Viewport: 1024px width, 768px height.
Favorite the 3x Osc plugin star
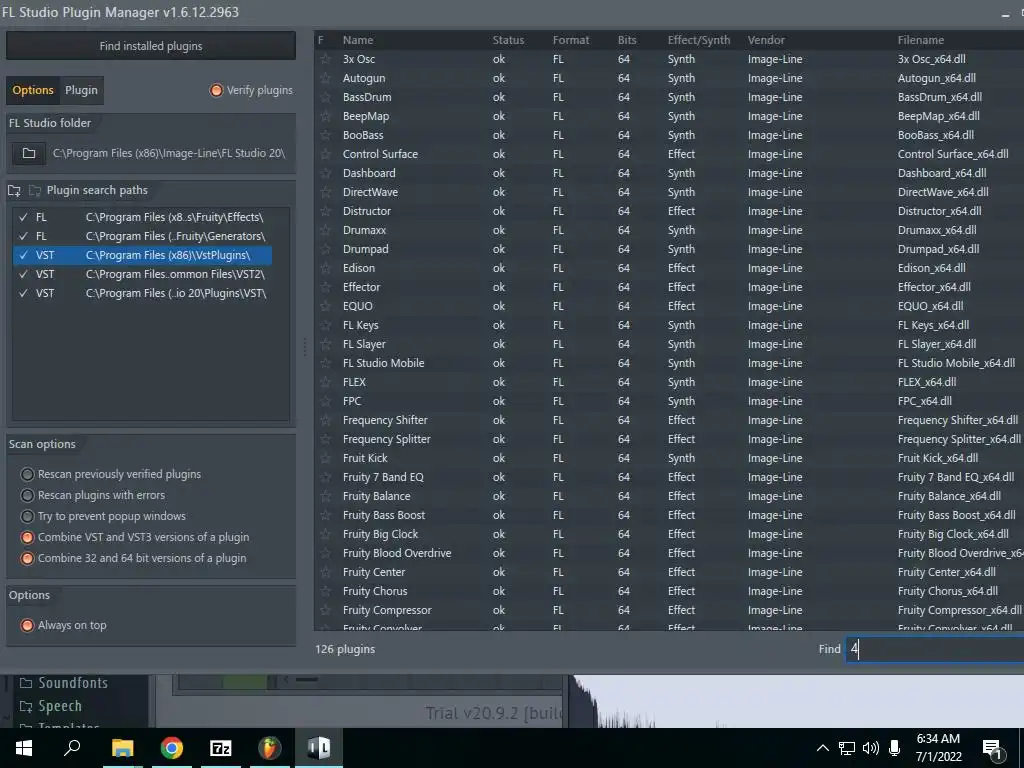click(325, 59)
